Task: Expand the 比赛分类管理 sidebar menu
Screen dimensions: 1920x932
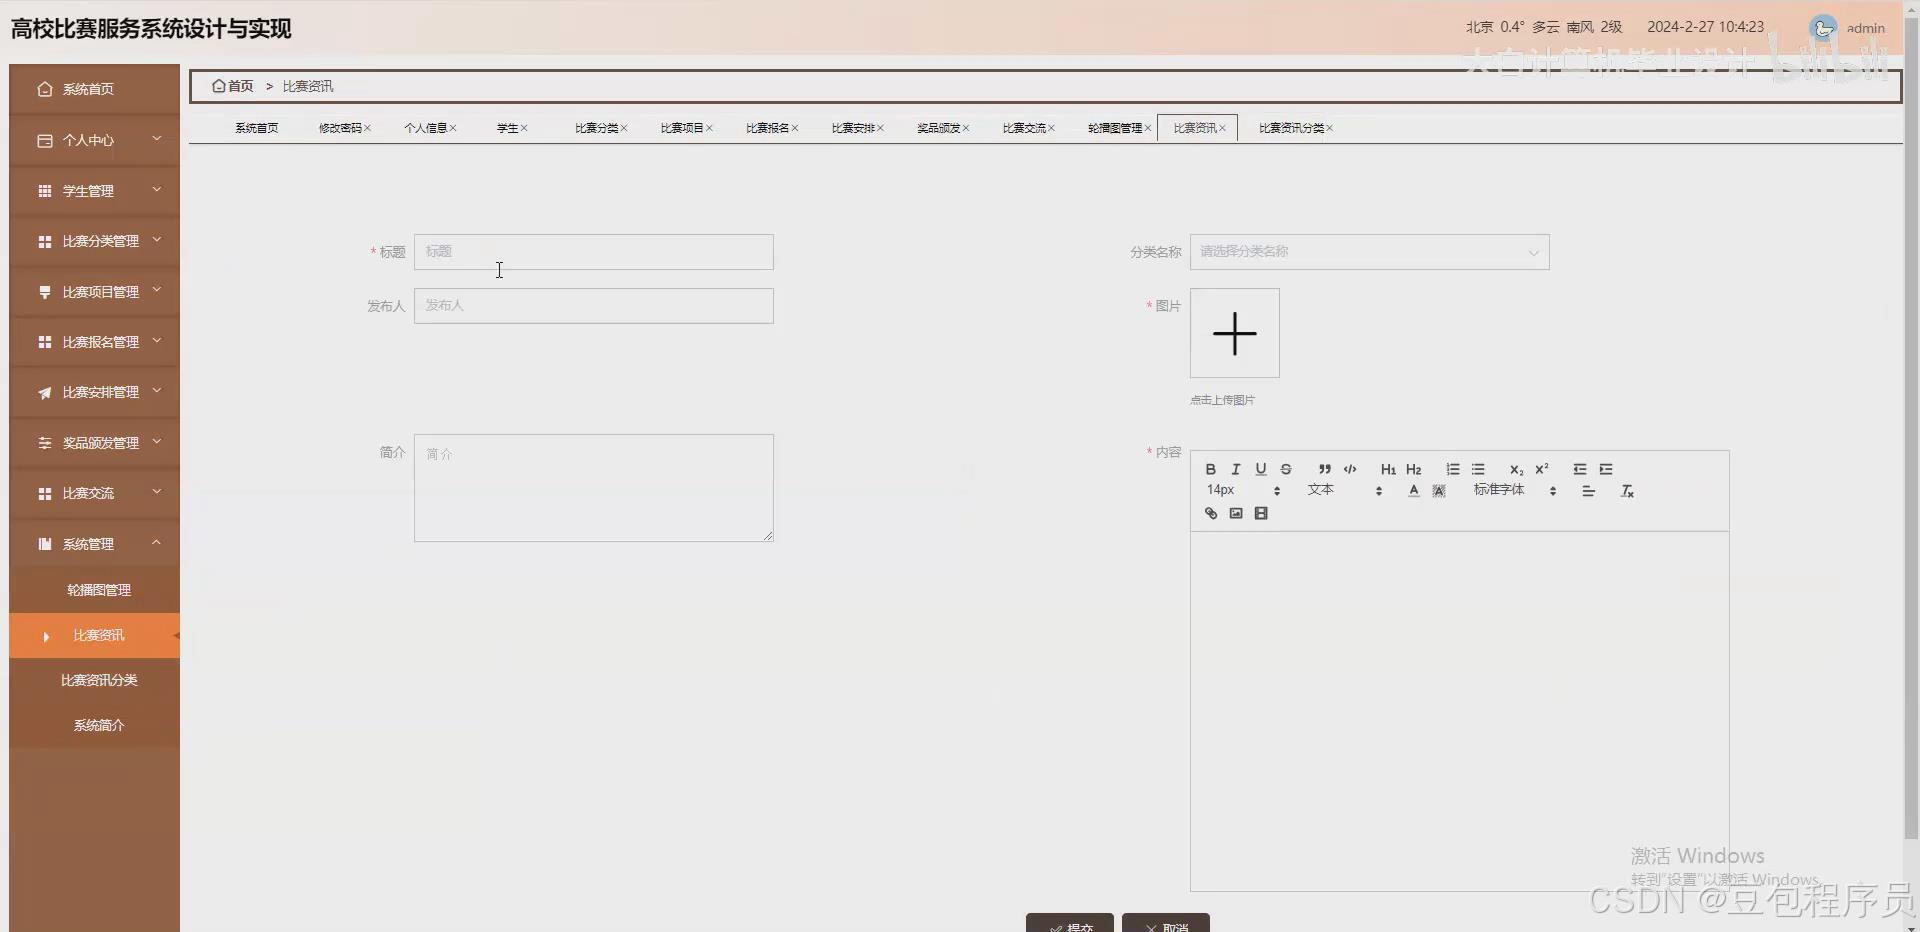Action: 94,241
